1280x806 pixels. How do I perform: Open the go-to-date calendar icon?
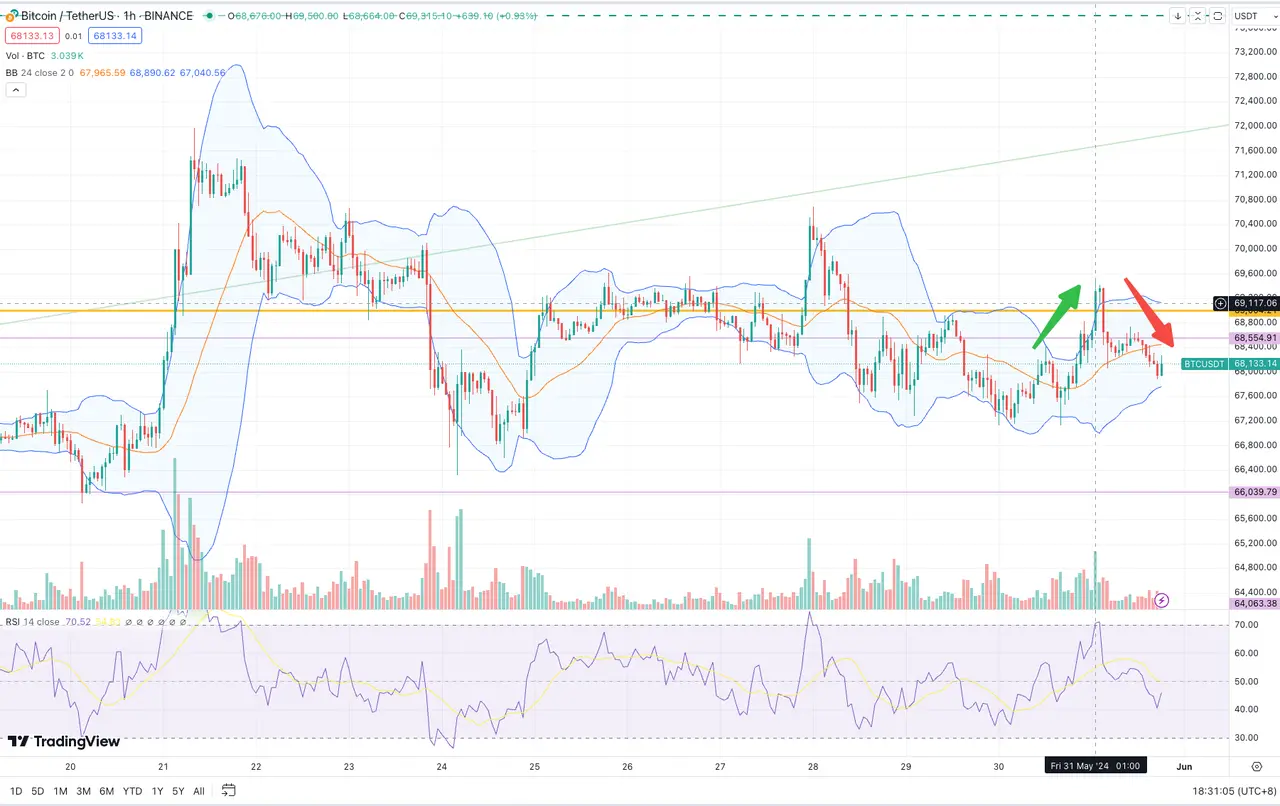click(228, 791)
